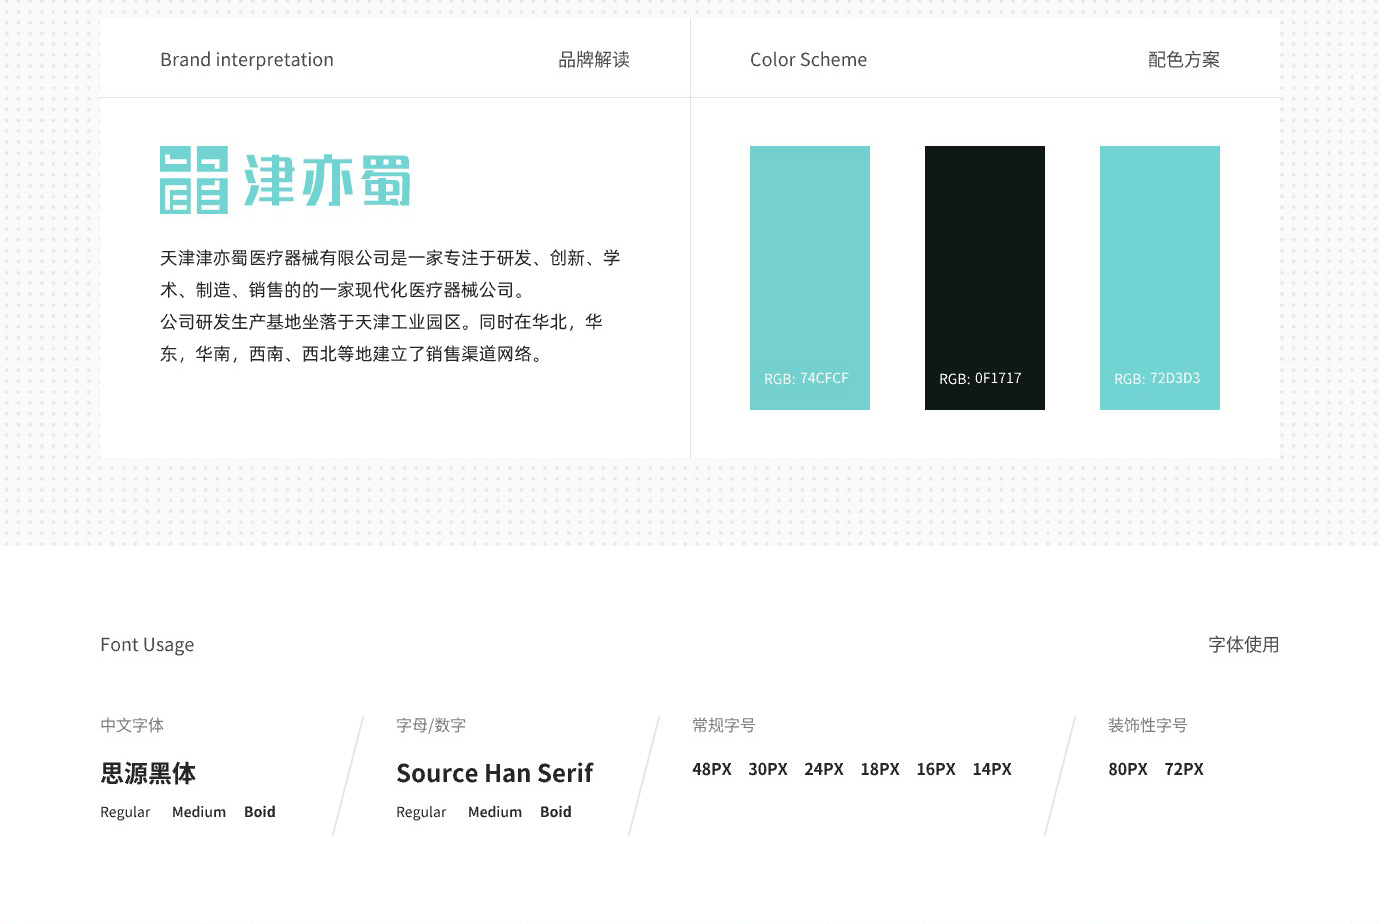Image resolution: width=1380 pixels, height=924 pixels.
Task: Click the Color Scheme heading
Action: (808, 60)
